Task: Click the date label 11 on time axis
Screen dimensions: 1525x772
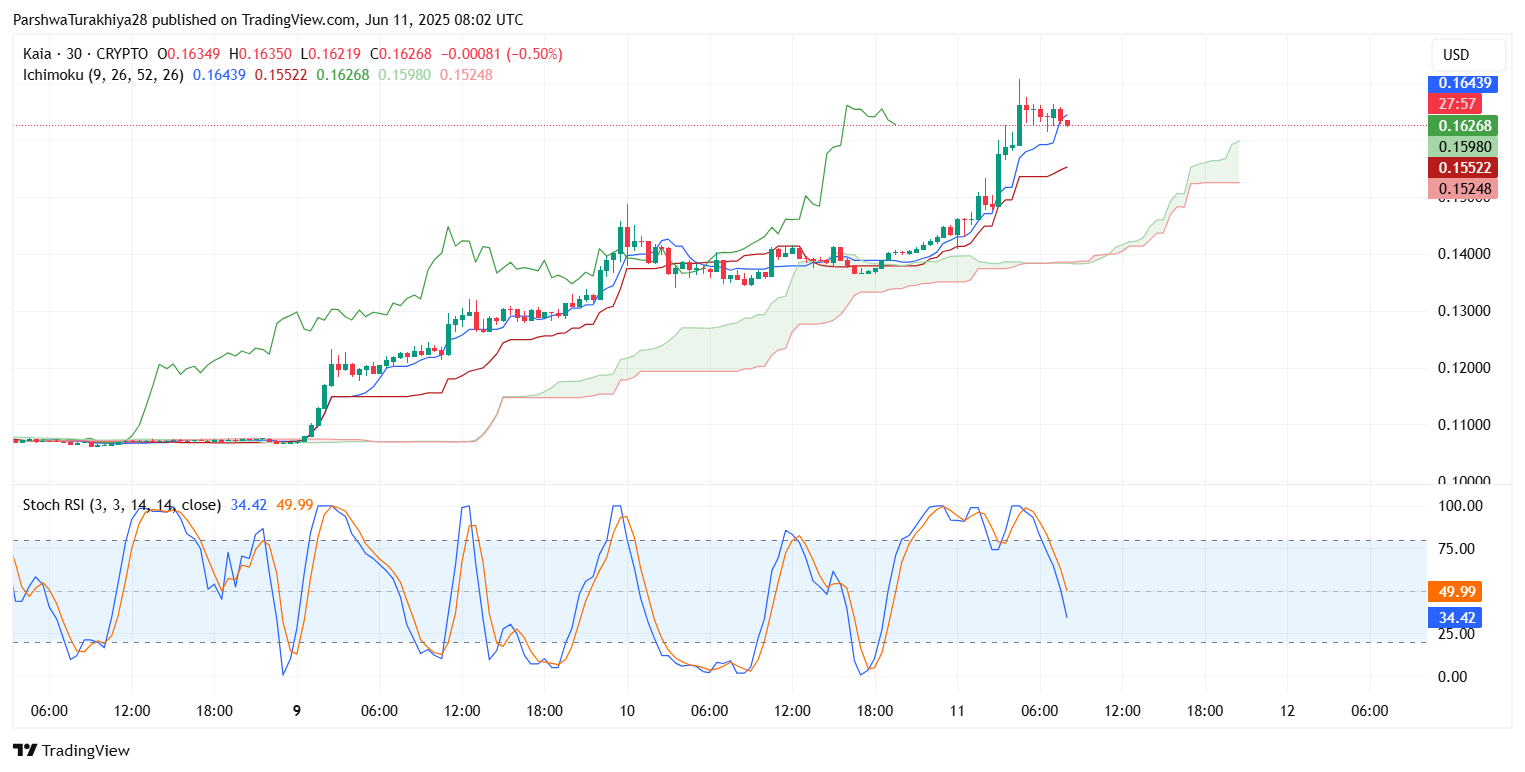Action: [957, 711]
